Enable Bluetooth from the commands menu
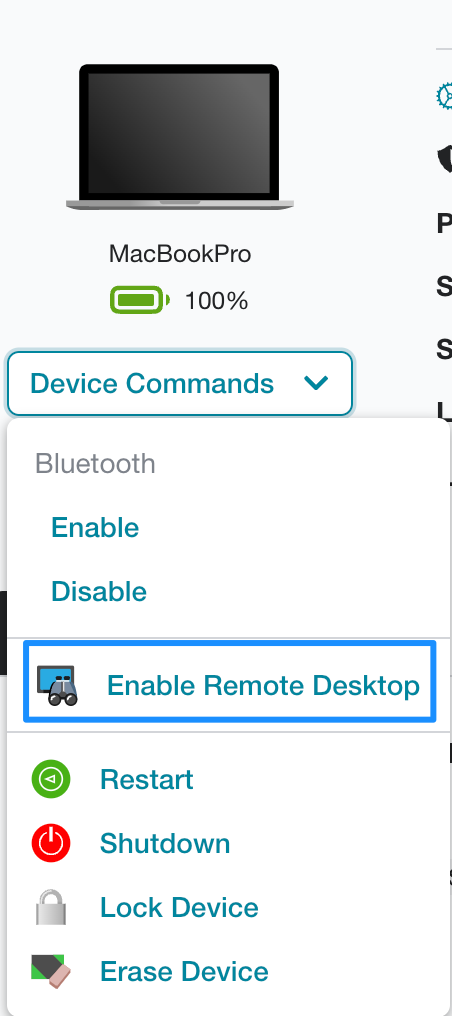Image resolution: width=452 pixels, height=1016 pixels. pyautogui.click(x=95, y=527)
